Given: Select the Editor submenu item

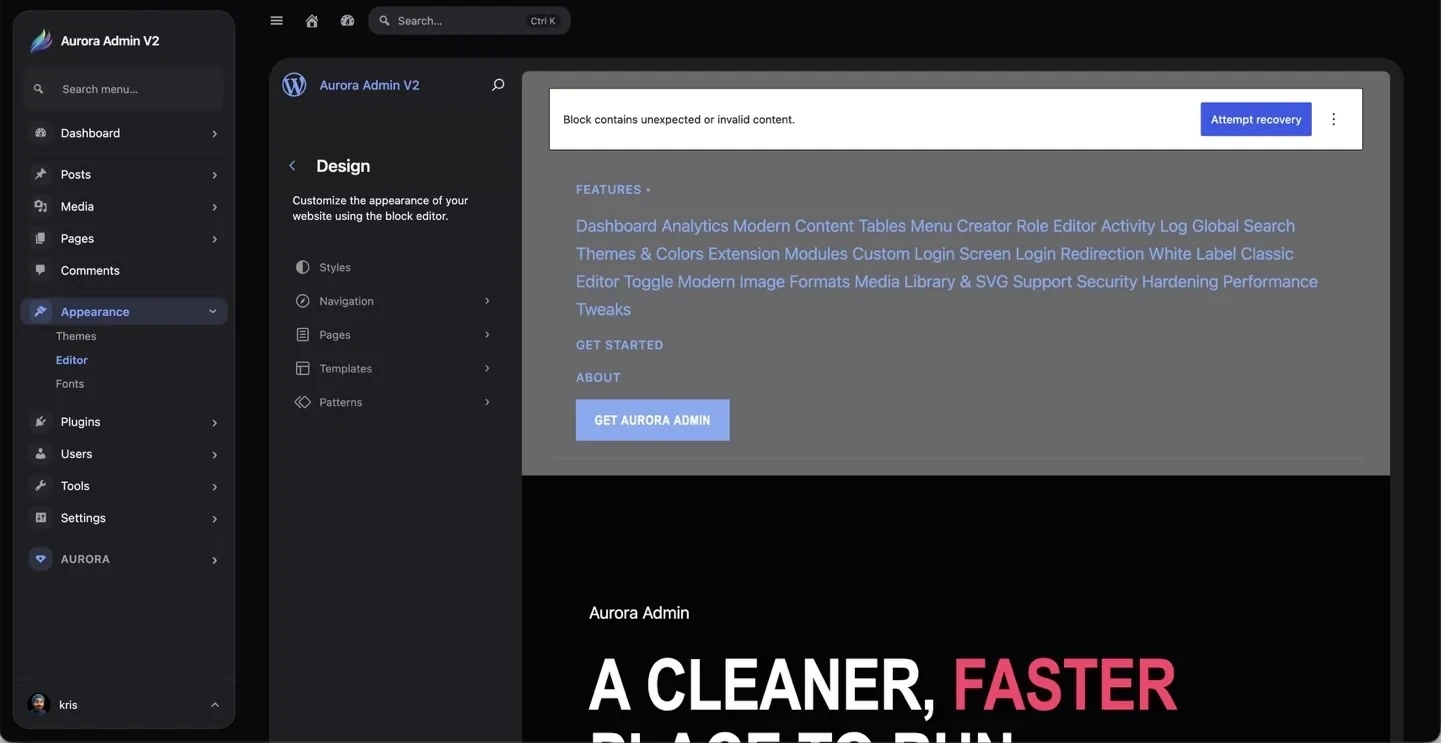Looking at the screenshot, I should pos(72,360).
